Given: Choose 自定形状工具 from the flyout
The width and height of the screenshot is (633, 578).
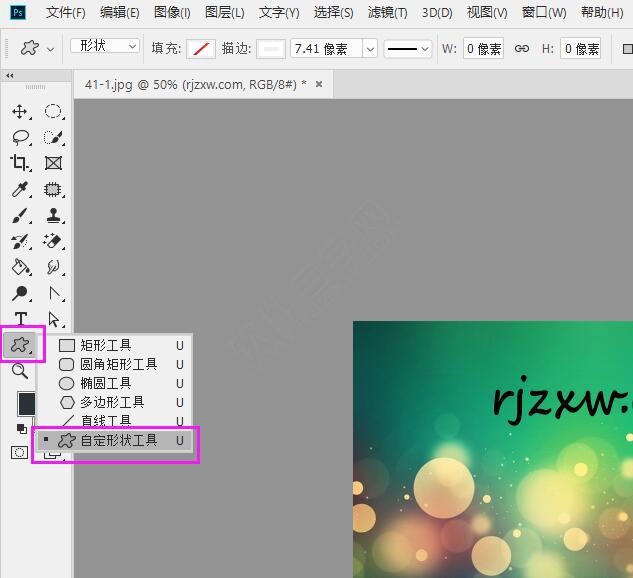Looking at the screenshot, I should (118, 440).
